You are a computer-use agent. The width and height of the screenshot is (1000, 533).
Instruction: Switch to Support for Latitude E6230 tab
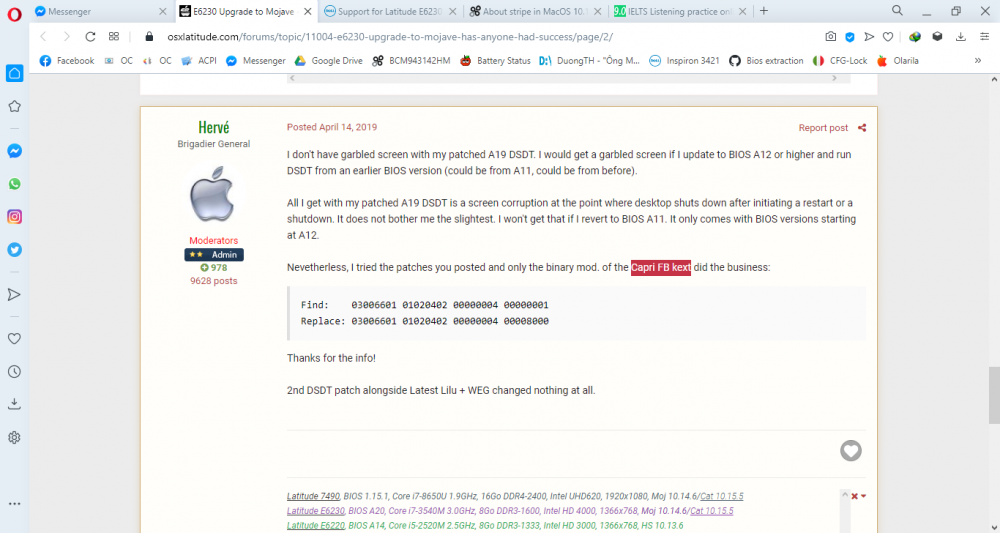(390, 11)
